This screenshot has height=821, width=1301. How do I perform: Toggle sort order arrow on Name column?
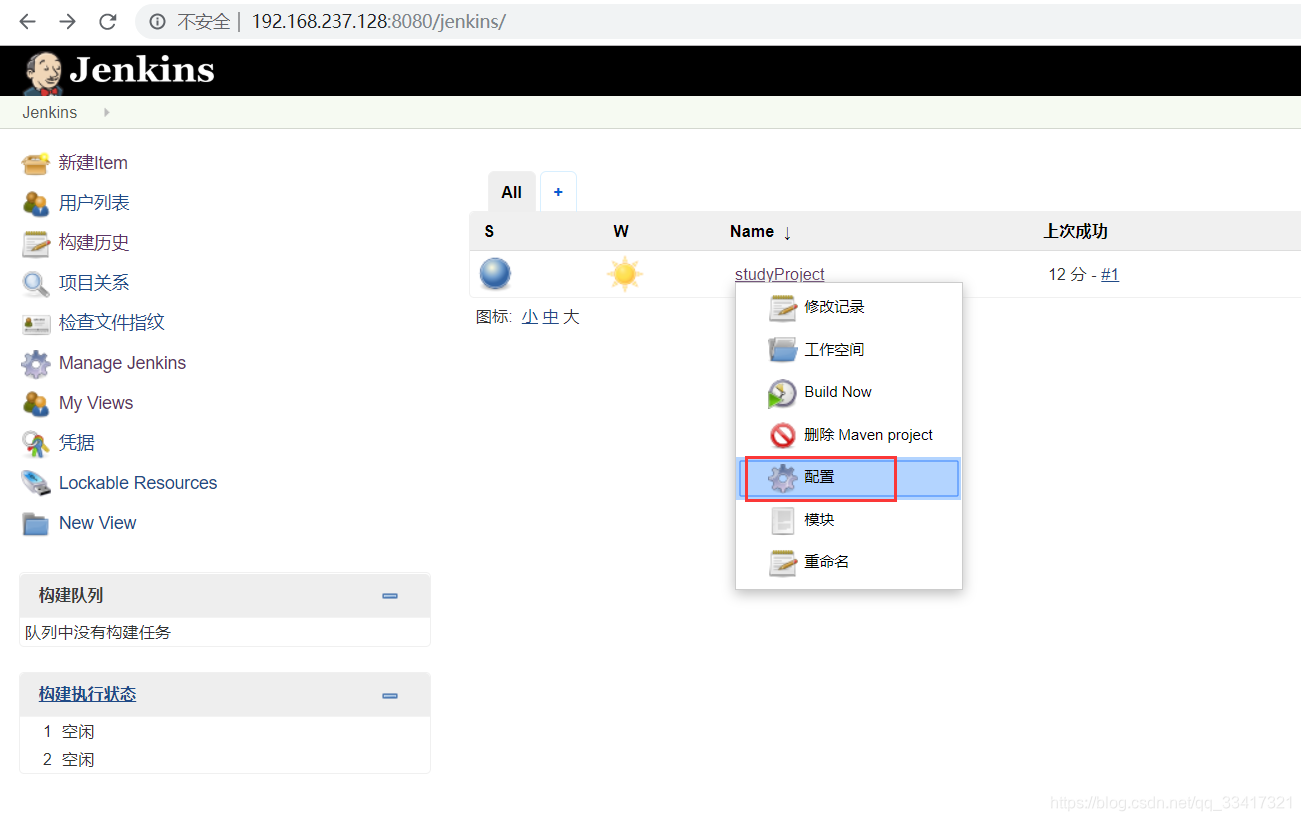[x=787, y=232]
